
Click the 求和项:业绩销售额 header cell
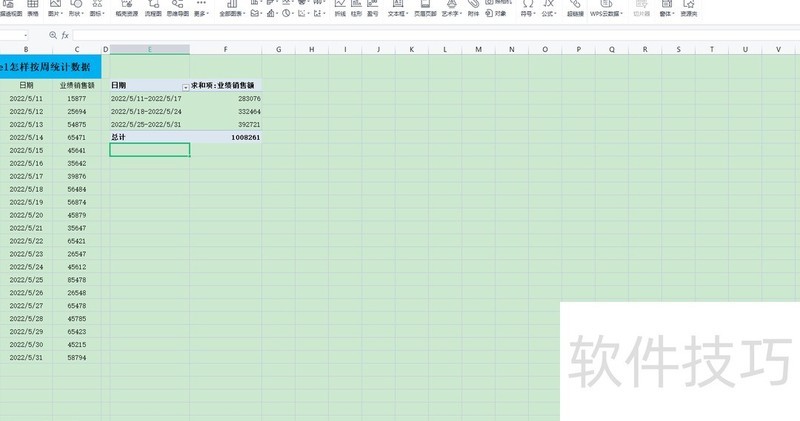pyautogui.click(x=226, y=85)
